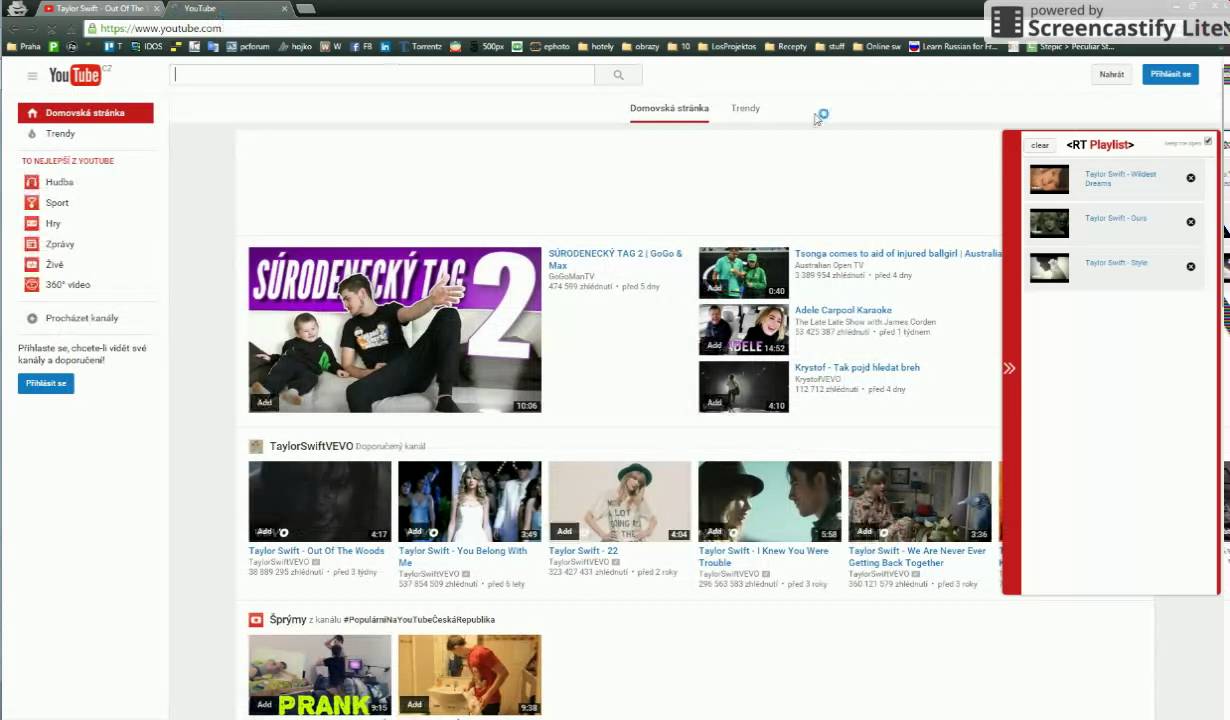
Task: Click the sidebar Přihlásit se button
Action: point(46,383)
